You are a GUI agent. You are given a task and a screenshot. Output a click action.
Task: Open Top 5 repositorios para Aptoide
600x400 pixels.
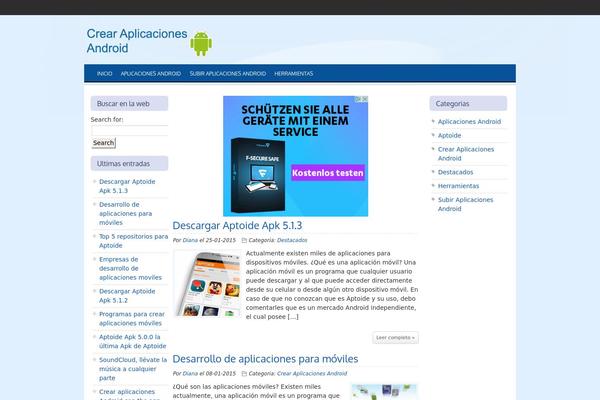click(x=134, y=241)
